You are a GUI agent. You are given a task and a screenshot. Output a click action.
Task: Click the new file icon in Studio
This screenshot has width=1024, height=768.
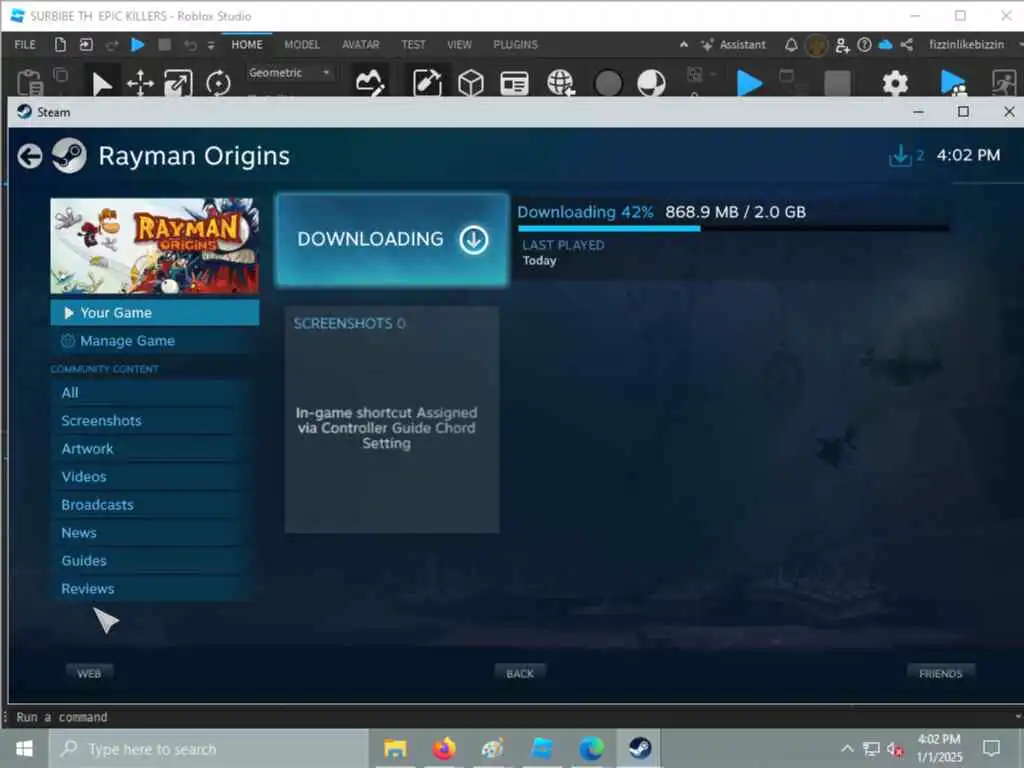click(60, 44)
